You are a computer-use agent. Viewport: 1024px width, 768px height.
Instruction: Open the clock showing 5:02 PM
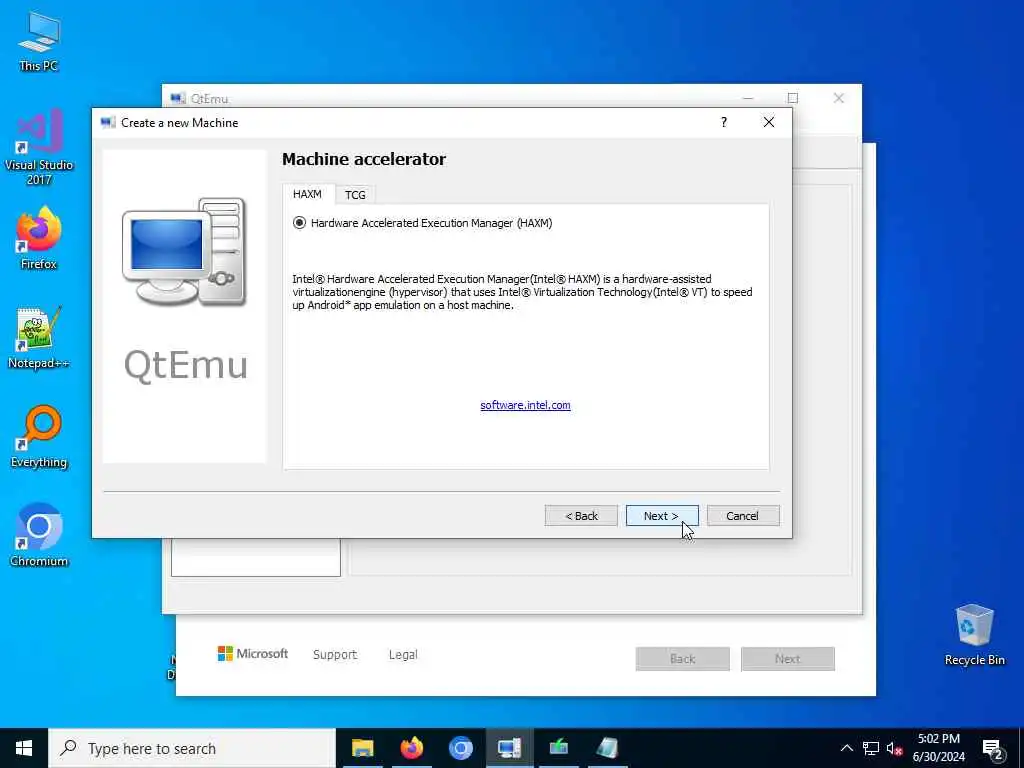pyautogui.click(x=938, y=748)
